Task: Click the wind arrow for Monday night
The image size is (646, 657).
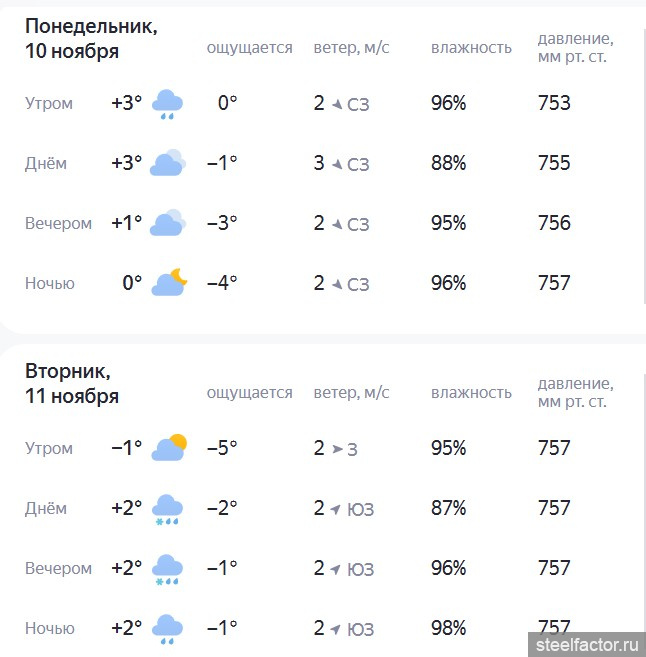Action: (x=337, y=284)
